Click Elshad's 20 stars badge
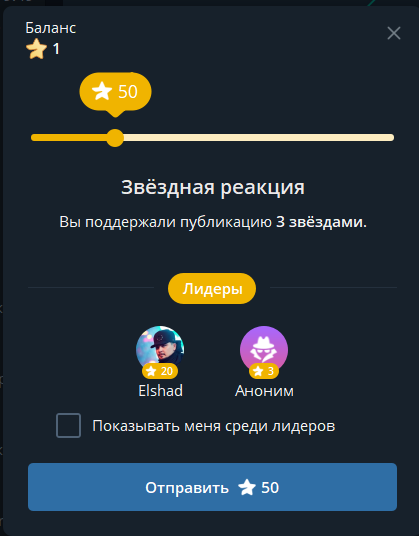 (x=160, y=371)
